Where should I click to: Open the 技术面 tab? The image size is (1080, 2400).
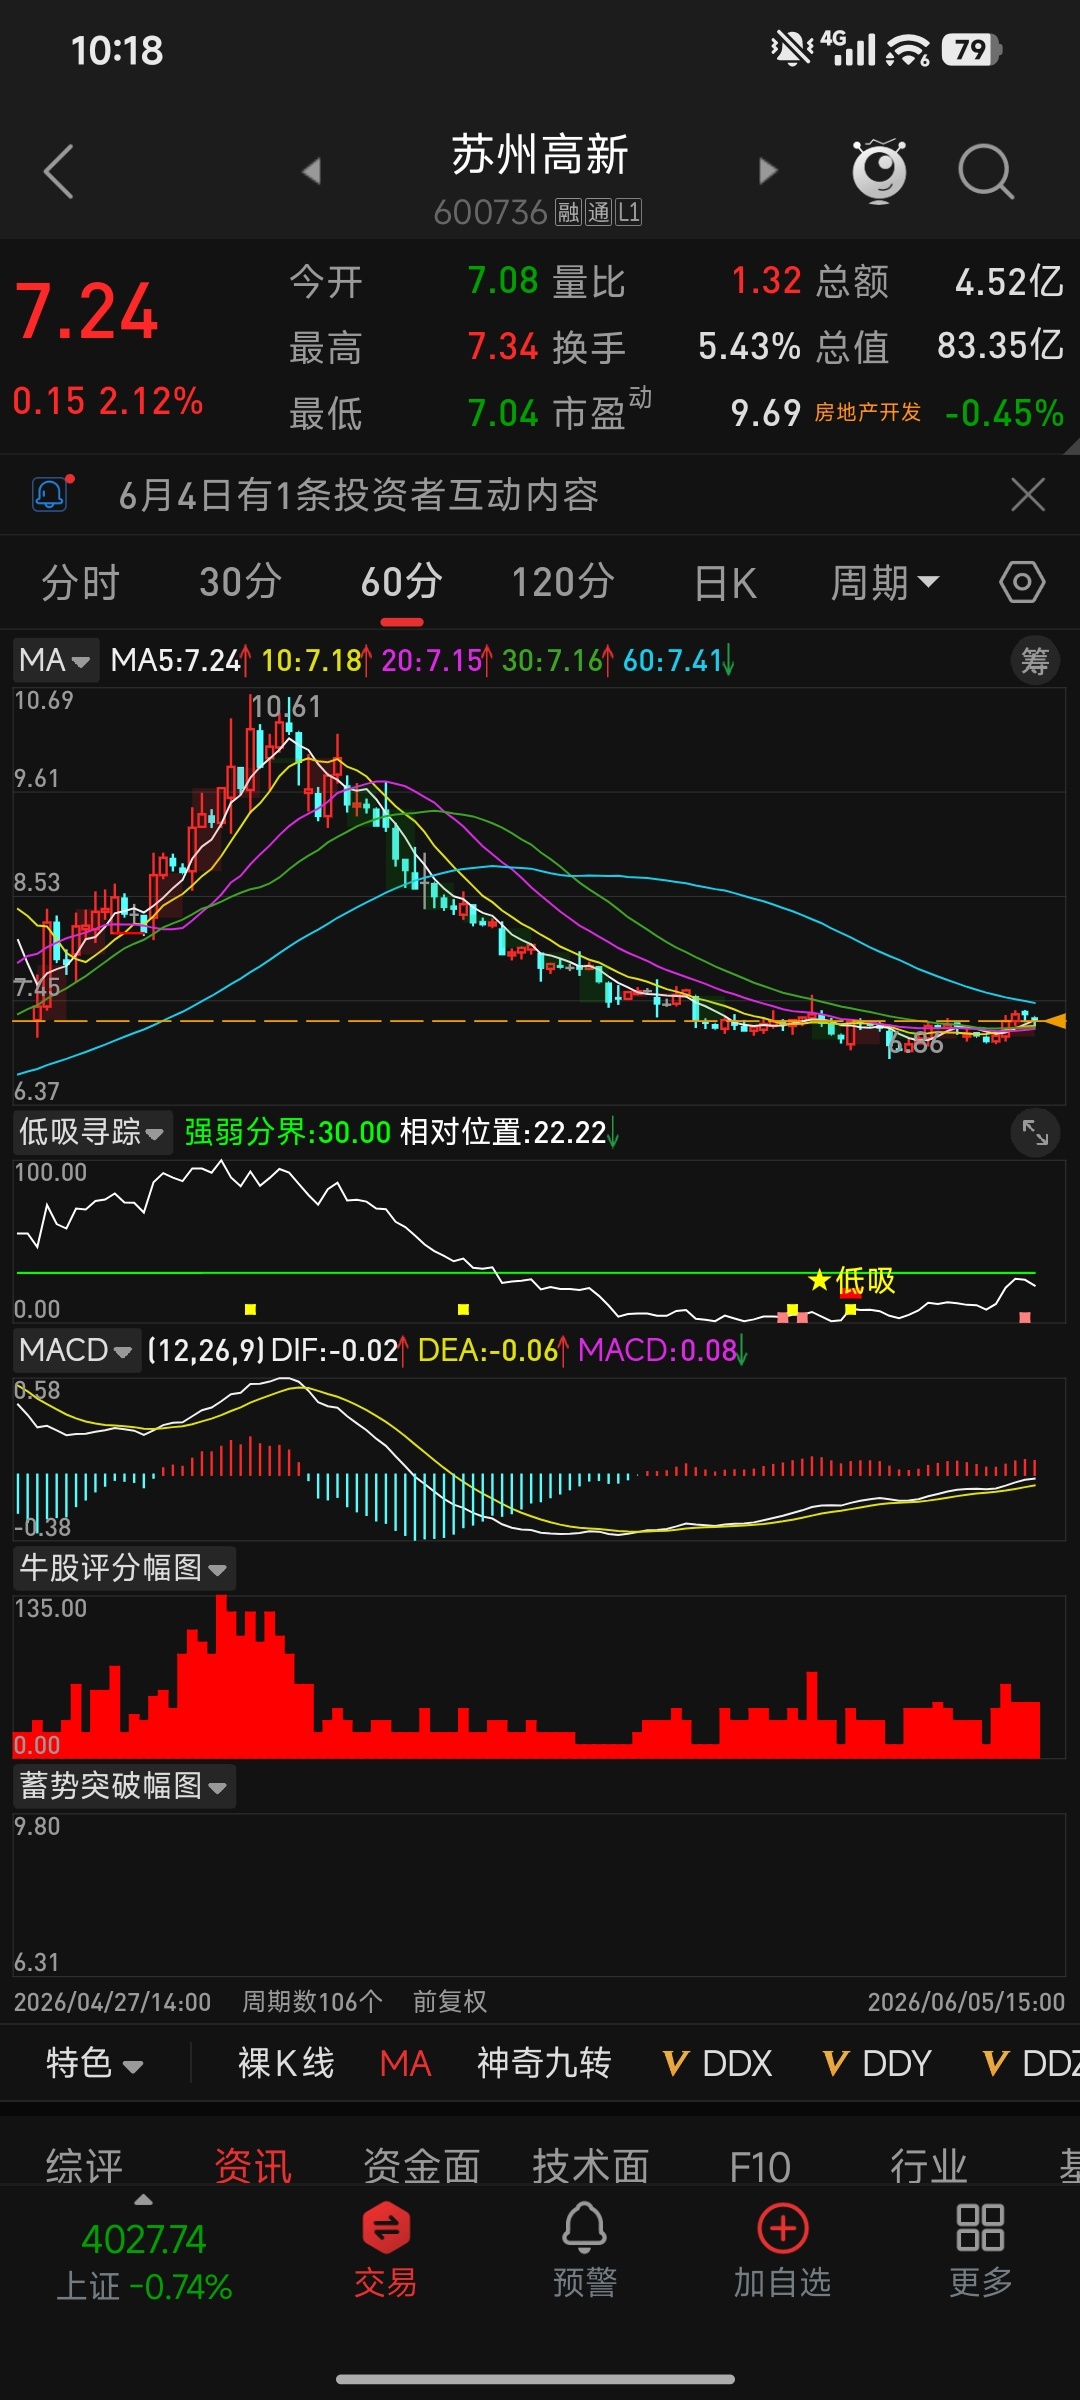(590, 2166)
